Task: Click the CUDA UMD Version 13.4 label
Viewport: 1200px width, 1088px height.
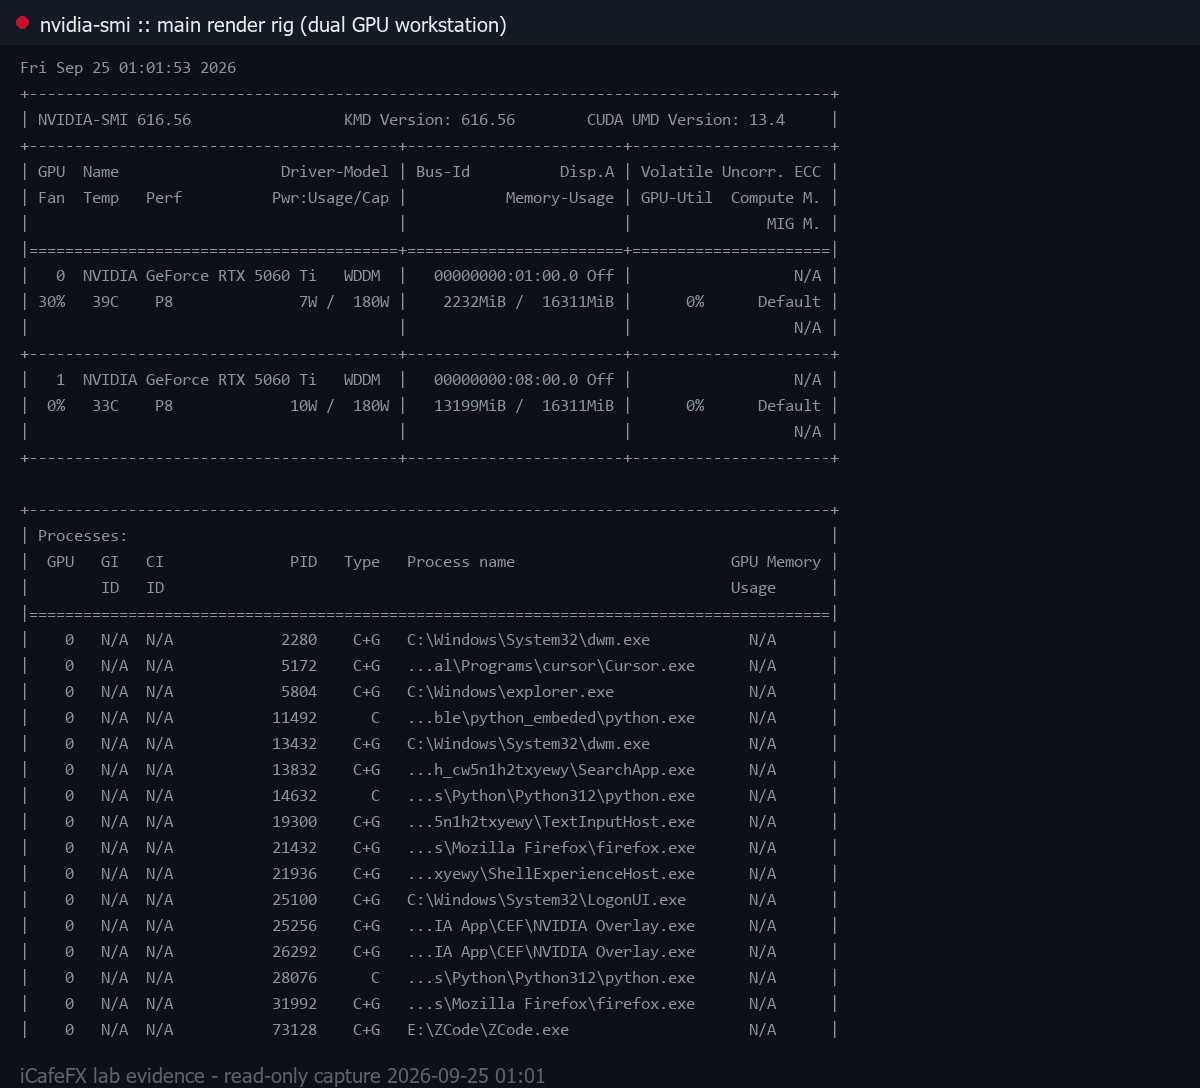Action: coord(686,120)
